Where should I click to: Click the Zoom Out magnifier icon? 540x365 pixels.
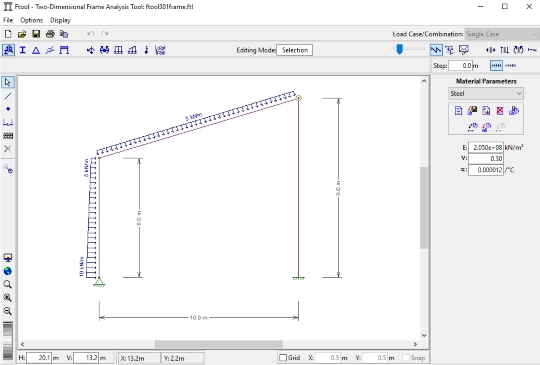tap(8, 311)
